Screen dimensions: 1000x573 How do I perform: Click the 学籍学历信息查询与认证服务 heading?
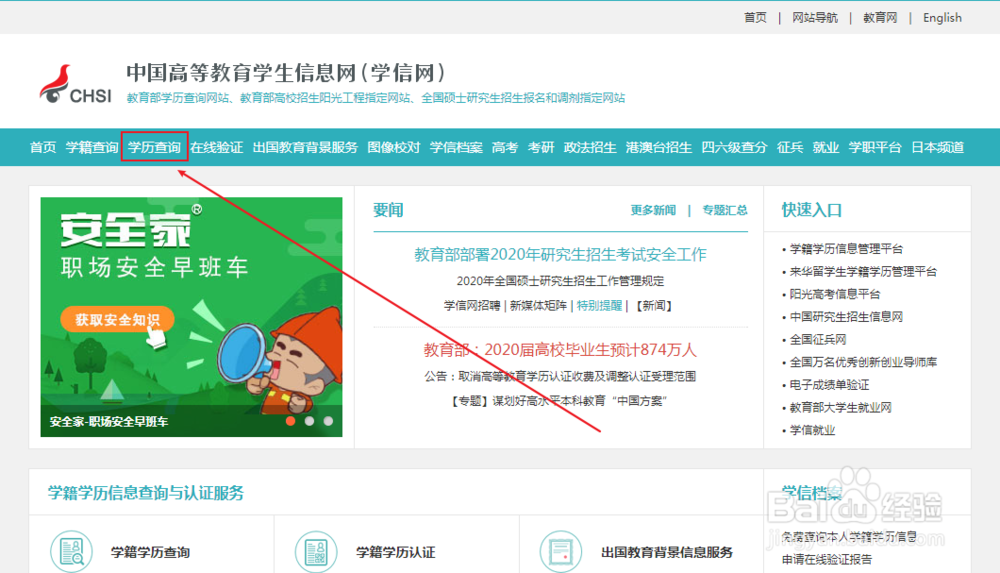[x=145, y=493]
